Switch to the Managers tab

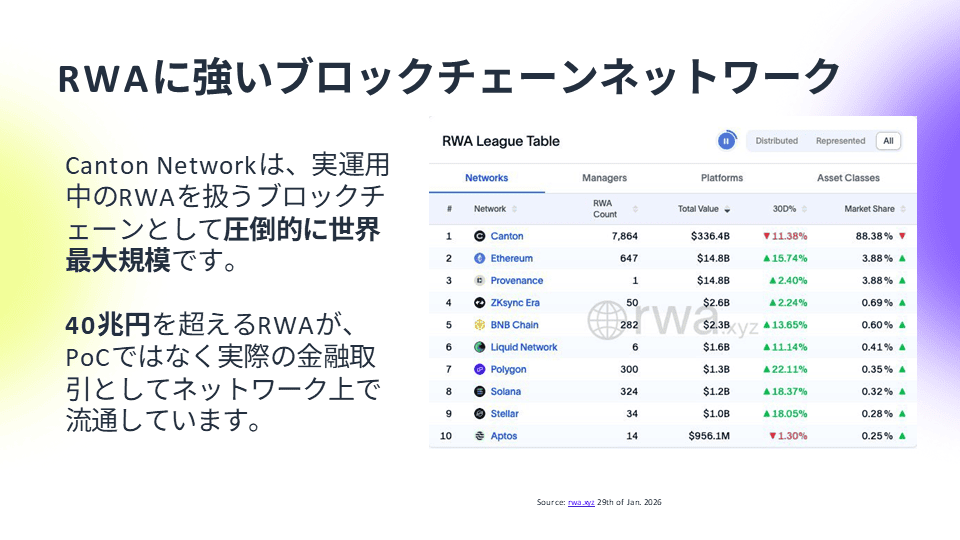point(604,178)
